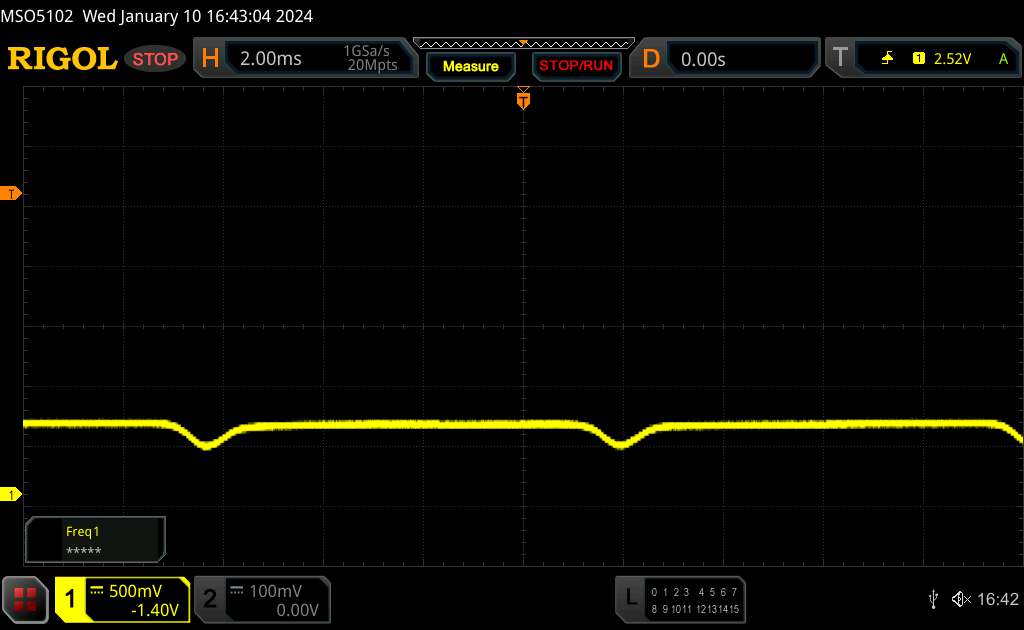Click the yellow channel 1 ground marker
Viewport: 1024px width, 630px height.
point(10,495)
